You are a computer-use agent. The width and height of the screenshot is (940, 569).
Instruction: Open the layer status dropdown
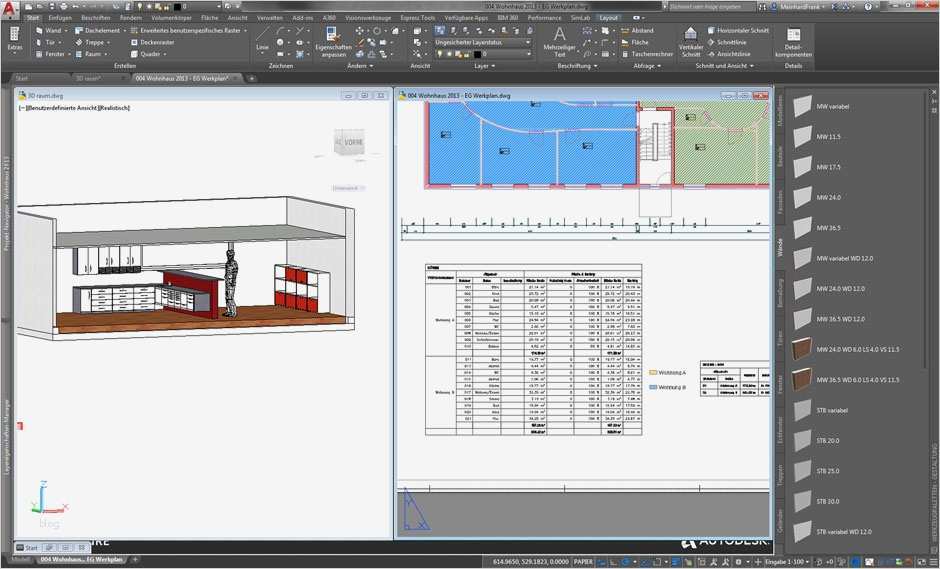(x=484, y=42)
